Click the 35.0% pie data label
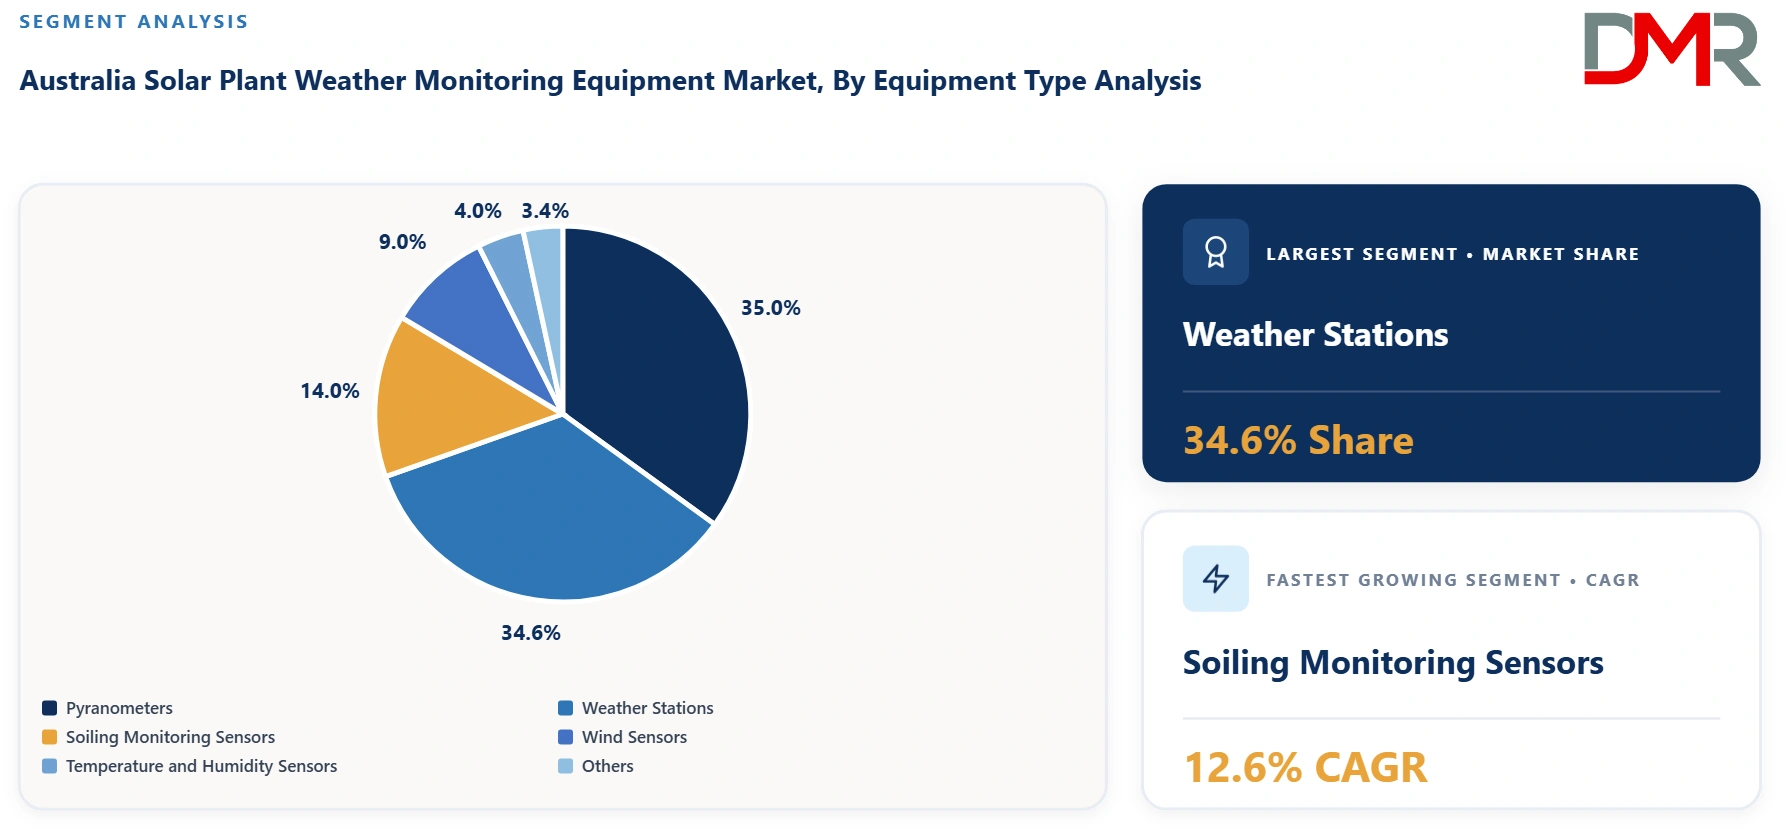Screen dimensions: 1786x831 click(x=770, y=308)
